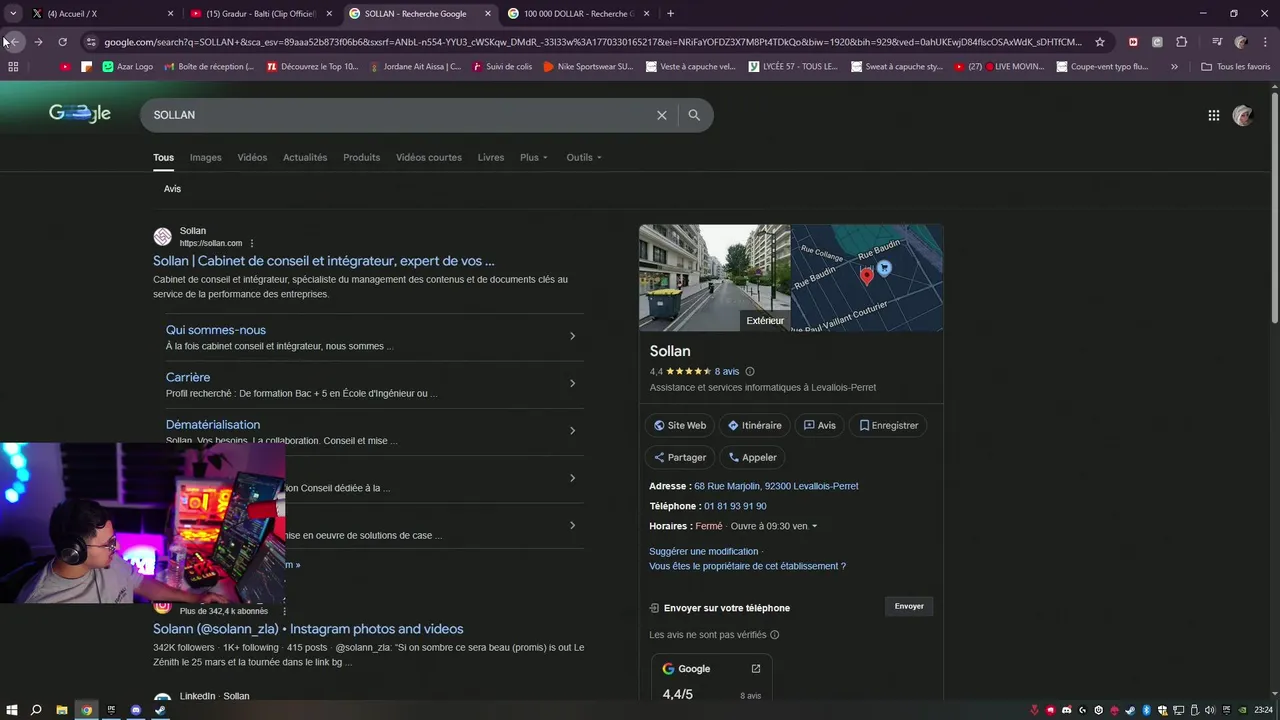Close the Gradur - Balti YouTube tab

[x=329, y=14]
